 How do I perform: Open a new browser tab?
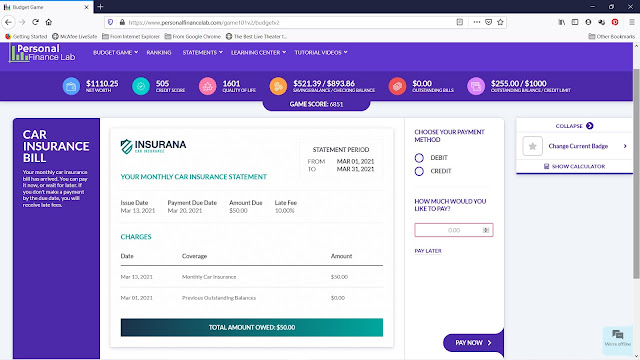[100, 7]
